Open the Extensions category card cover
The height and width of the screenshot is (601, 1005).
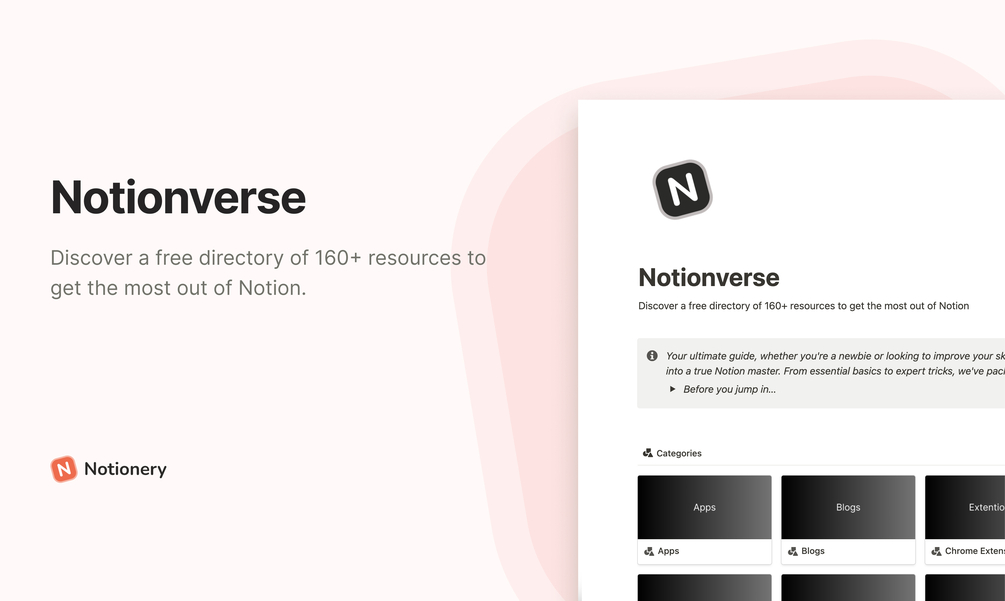(965, 507)
